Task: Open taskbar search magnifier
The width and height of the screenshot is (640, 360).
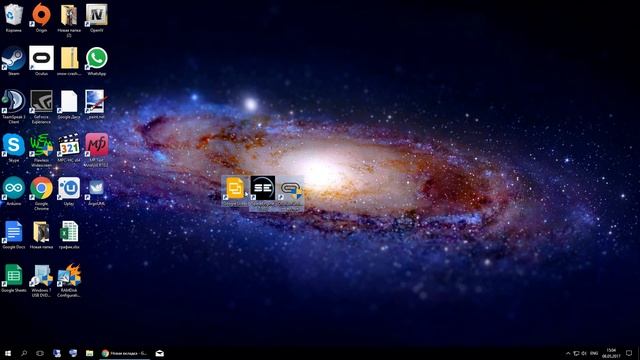Action: [24, 353]
